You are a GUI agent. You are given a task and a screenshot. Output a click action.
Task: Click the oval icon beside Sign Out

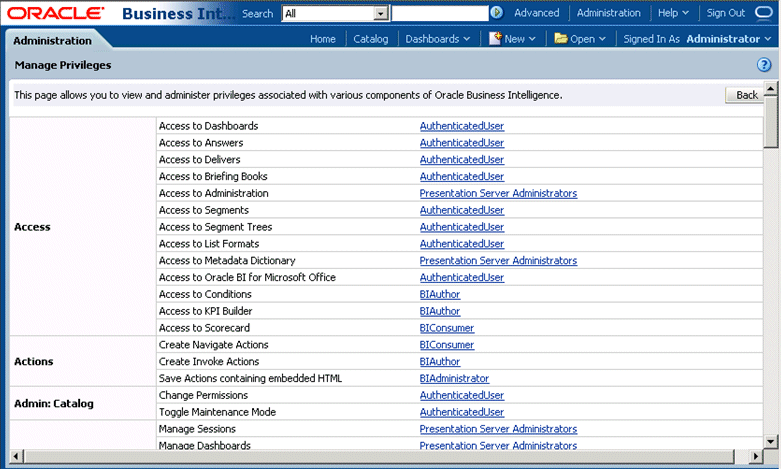point(763,12)
